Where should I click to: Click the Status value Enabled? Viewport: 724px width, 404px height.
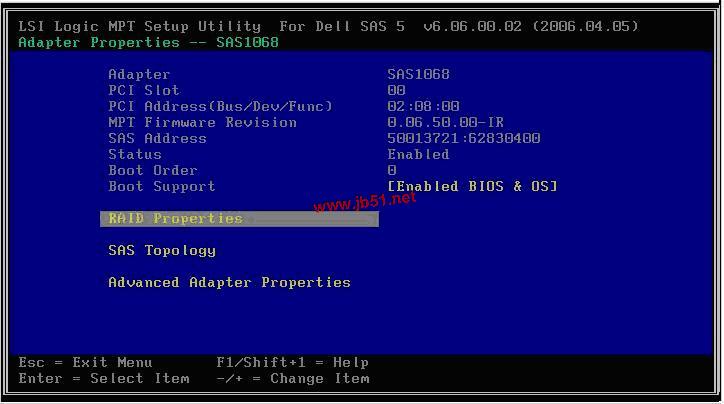click(418, 155)
